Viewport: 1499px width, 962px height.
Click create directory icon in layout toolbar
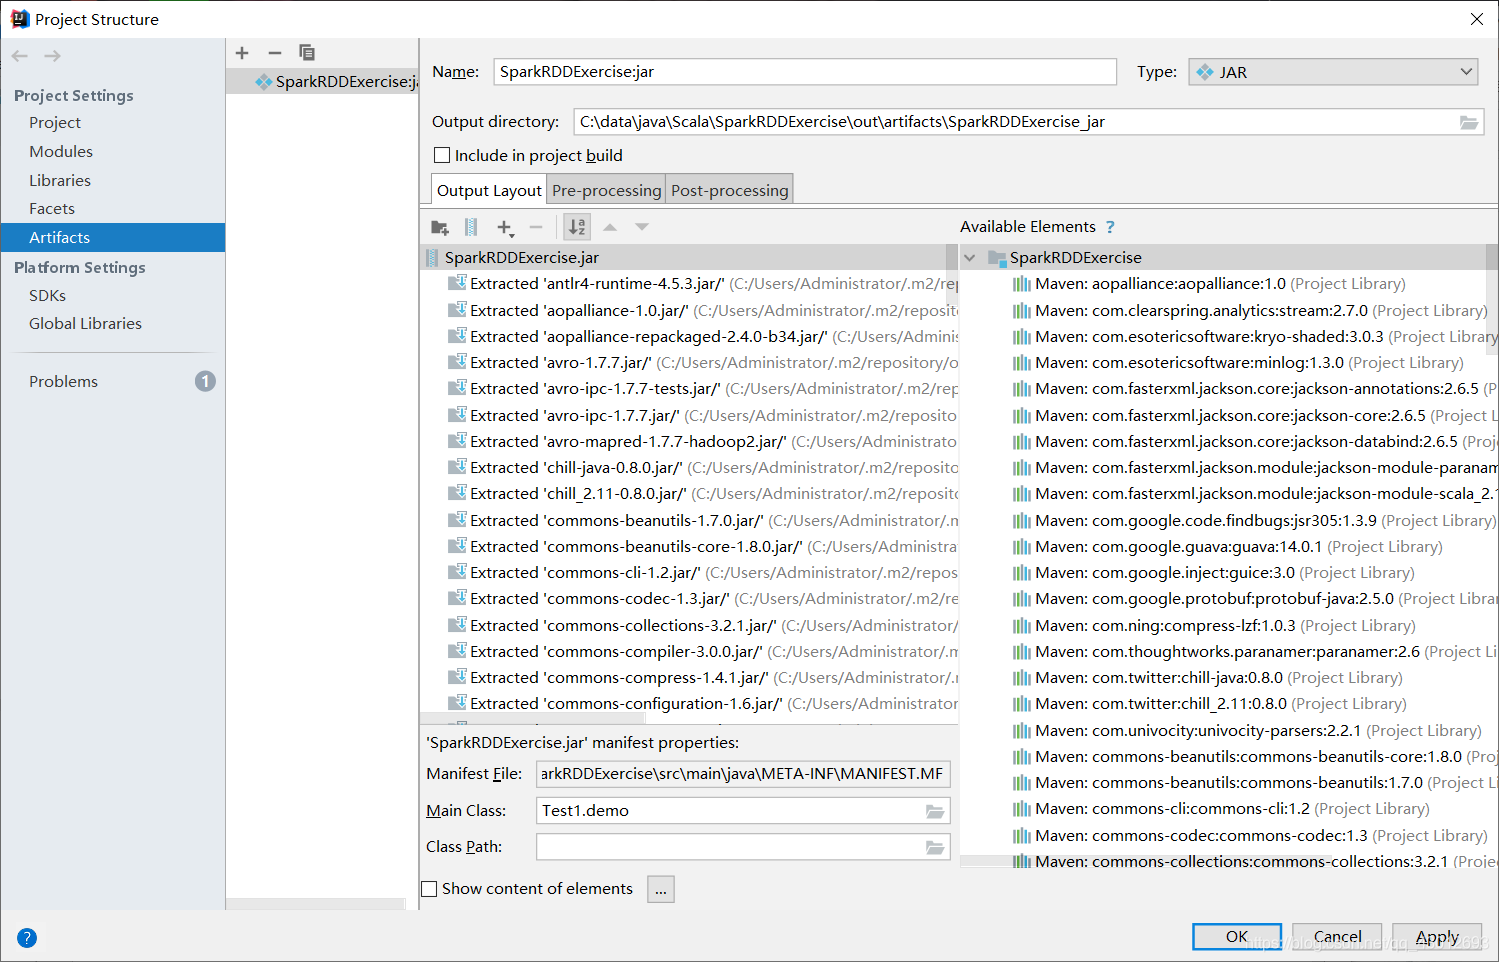click(440, 227)
